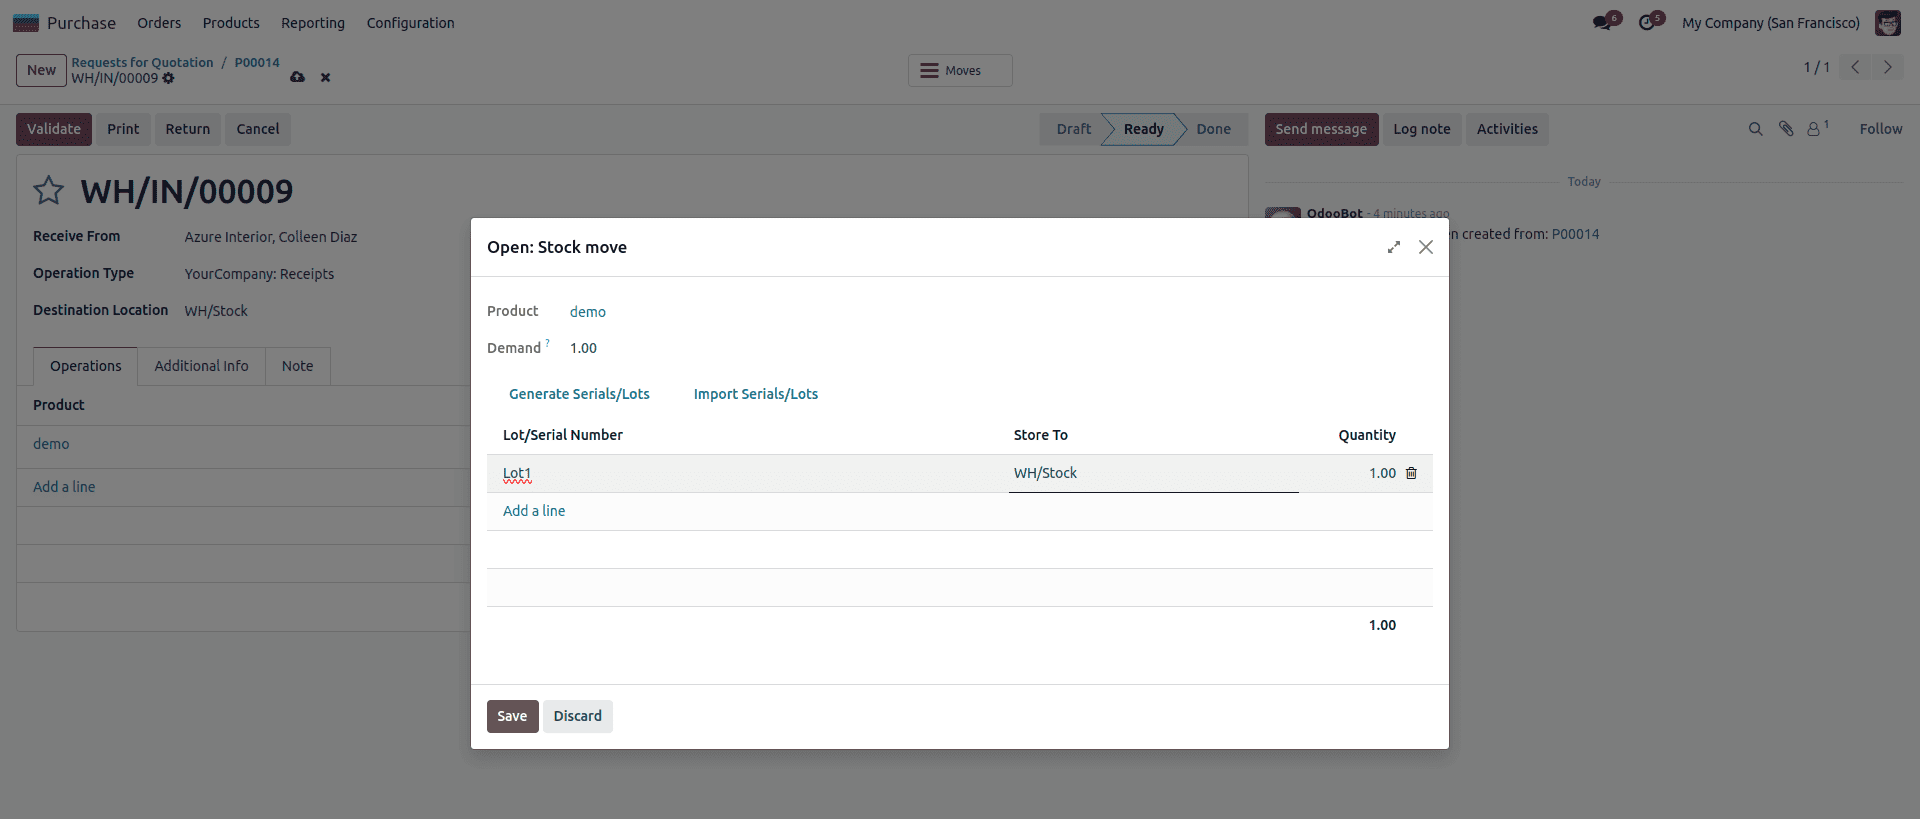
Task: Click the Demand help question mark
Action: tap(547, 343)
